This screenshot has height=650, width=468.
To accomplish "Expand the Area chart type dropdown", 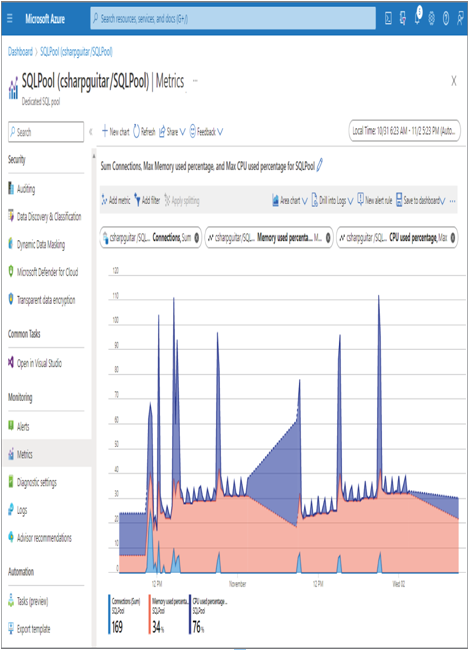I will [290, 201].
